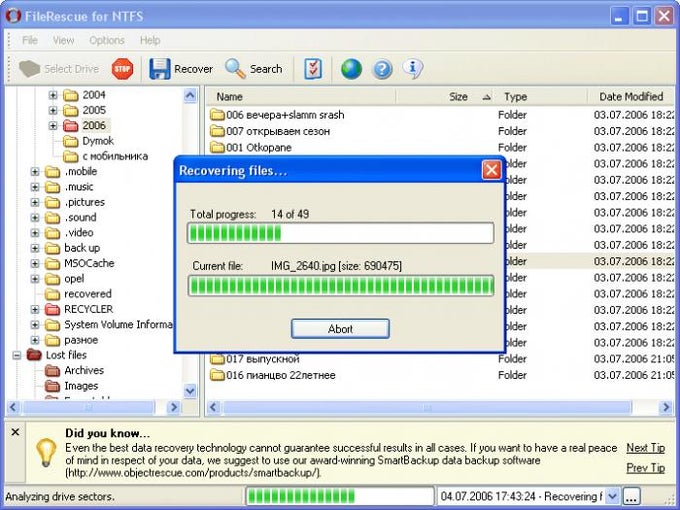Sort by Date Modified column header

point(631,97)
